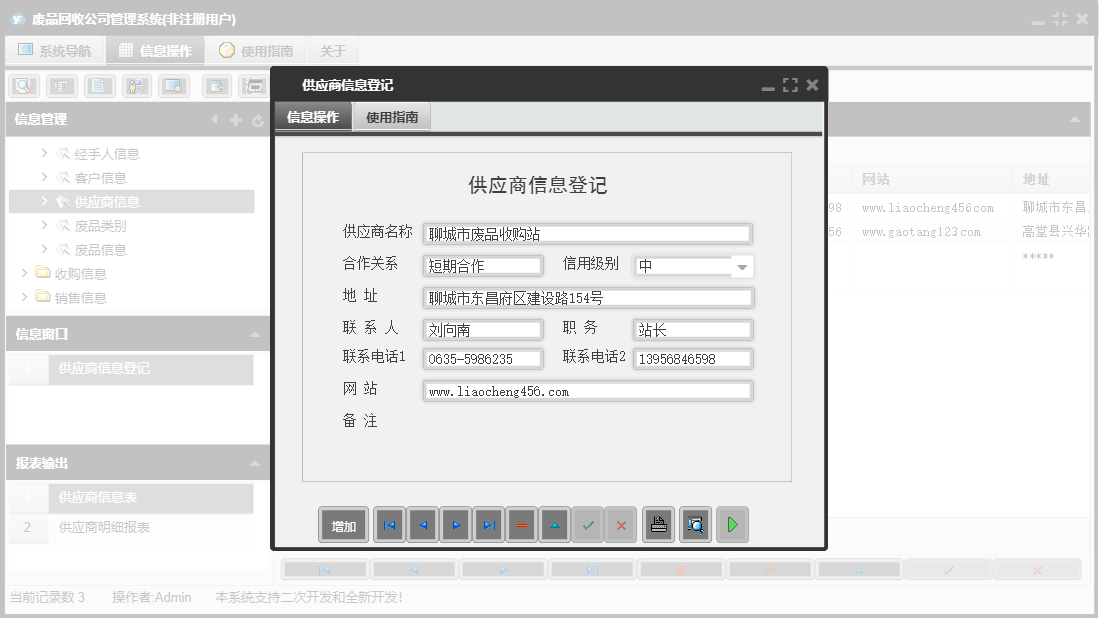The height and width of the screenshot is (618, 1099).
Task: Click inside the 供应商名称 input field
Action: (x=587, y=232)
